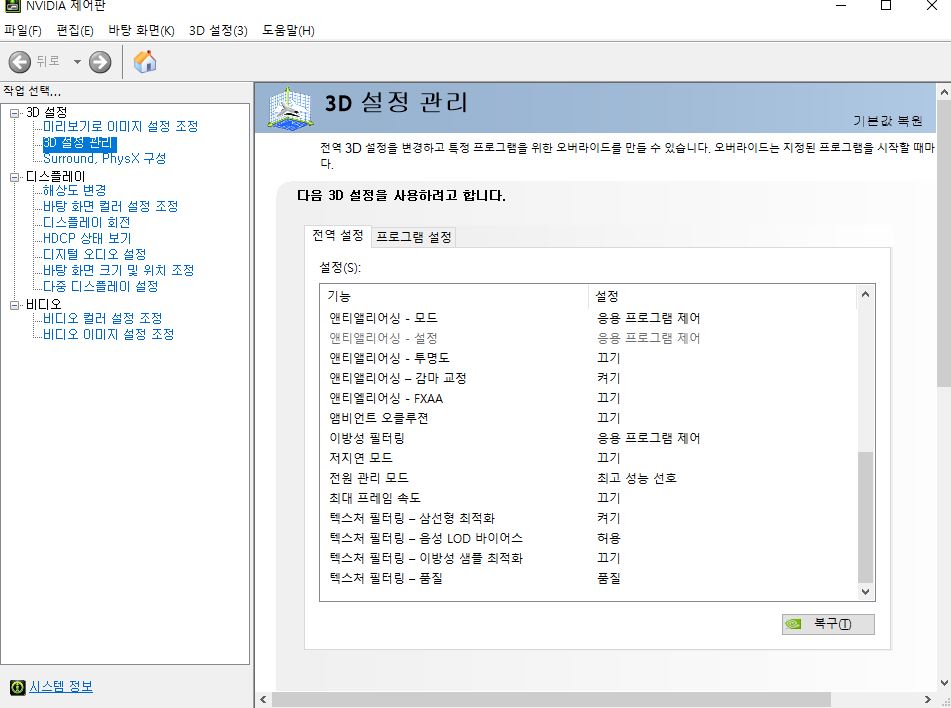The height and width of the screenshot is (708, 951).
Task: Click the NVIDIA logo on 복구 button
Action: click(793, 624)
